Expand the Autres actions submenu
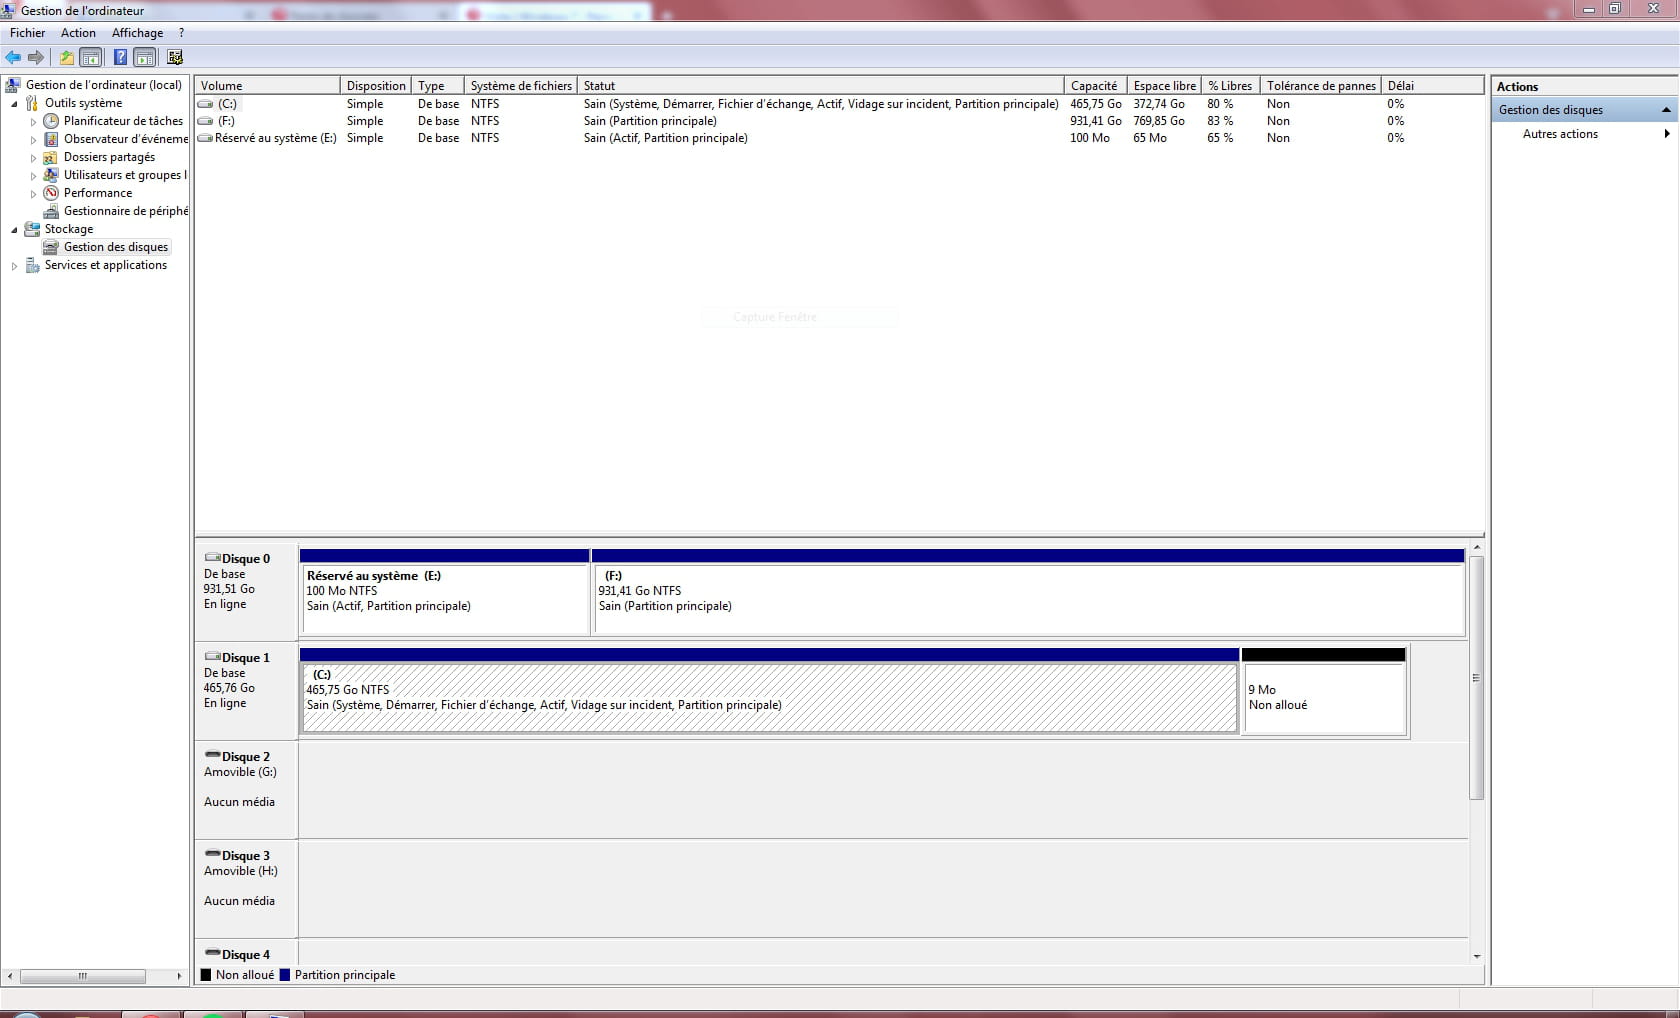1680x1018 pixels. 1560,134
